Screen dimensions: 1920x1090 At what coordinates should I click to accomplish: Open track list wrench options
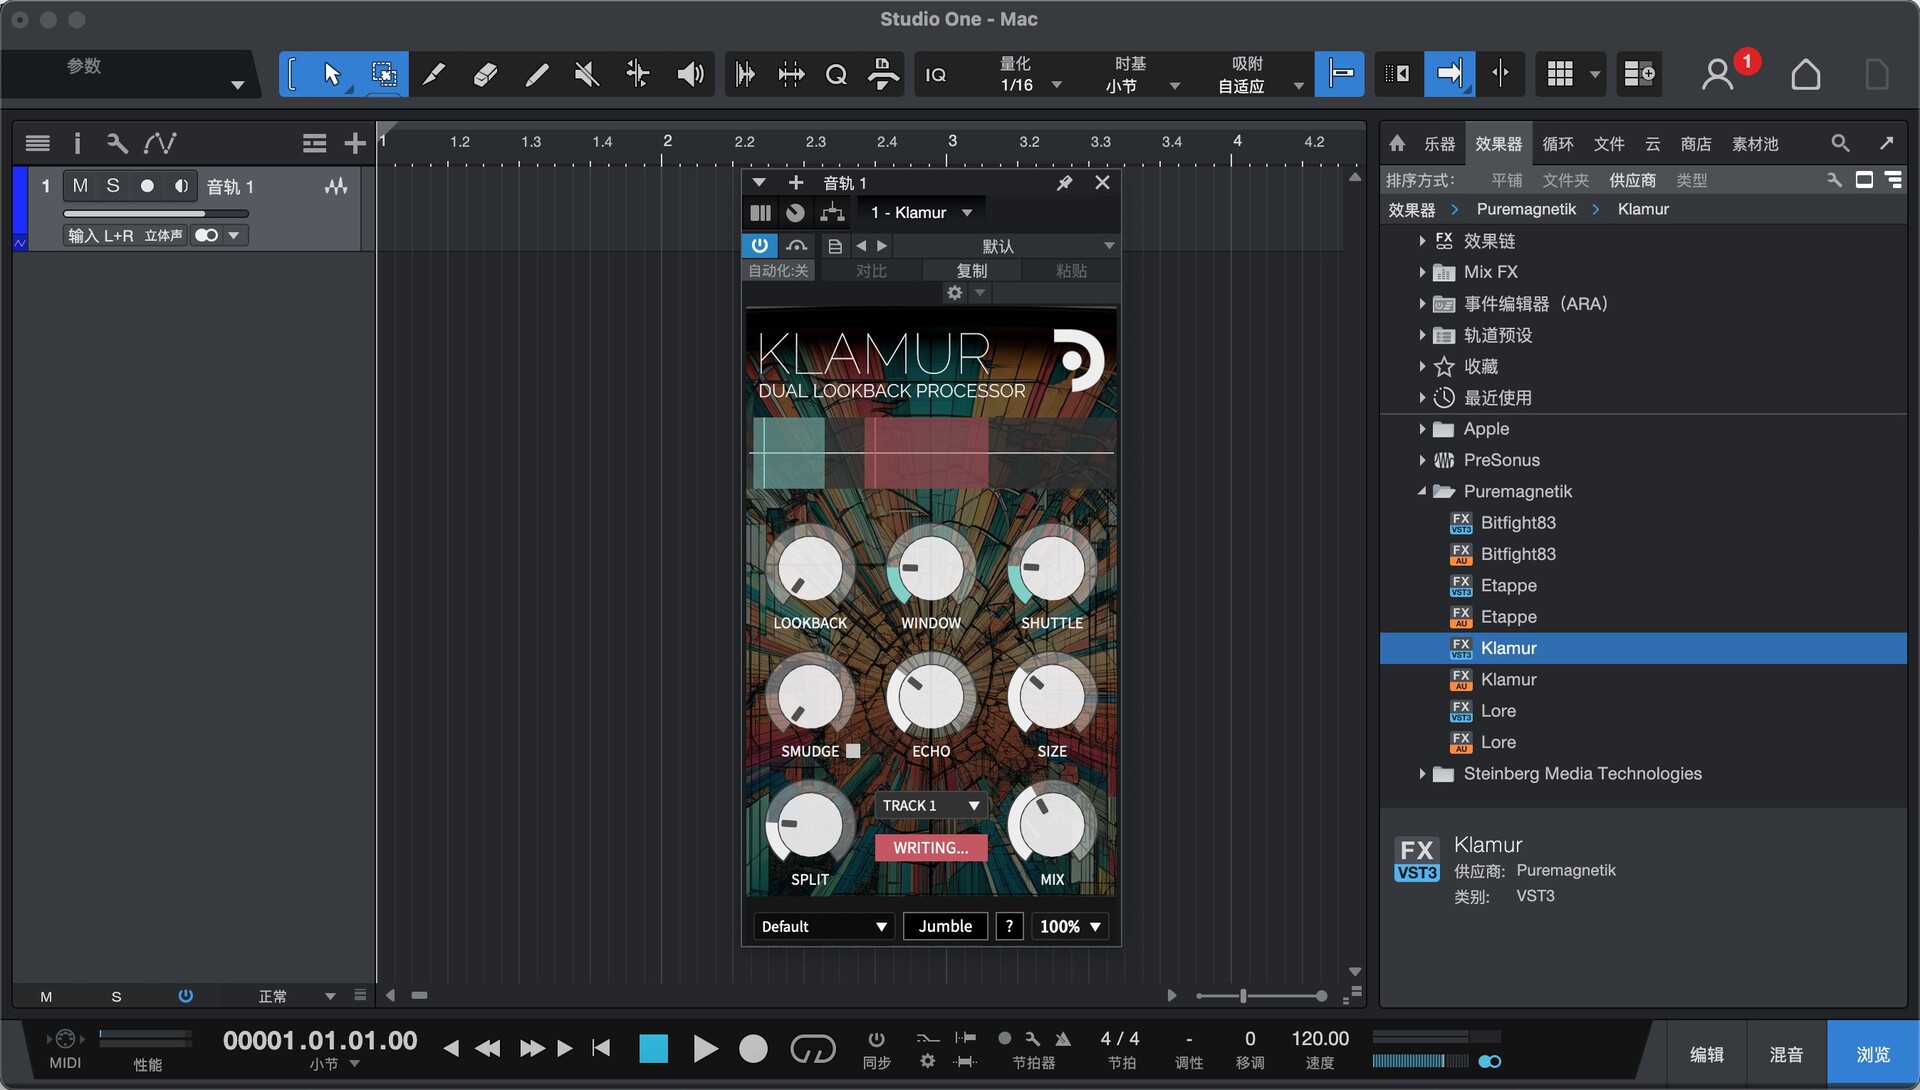117,143
